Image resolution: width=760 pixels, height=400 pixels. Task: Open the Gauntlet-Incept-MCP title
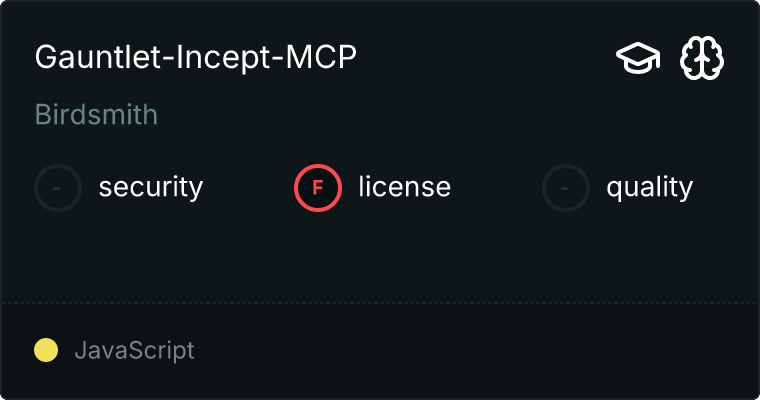pos(196,58)
